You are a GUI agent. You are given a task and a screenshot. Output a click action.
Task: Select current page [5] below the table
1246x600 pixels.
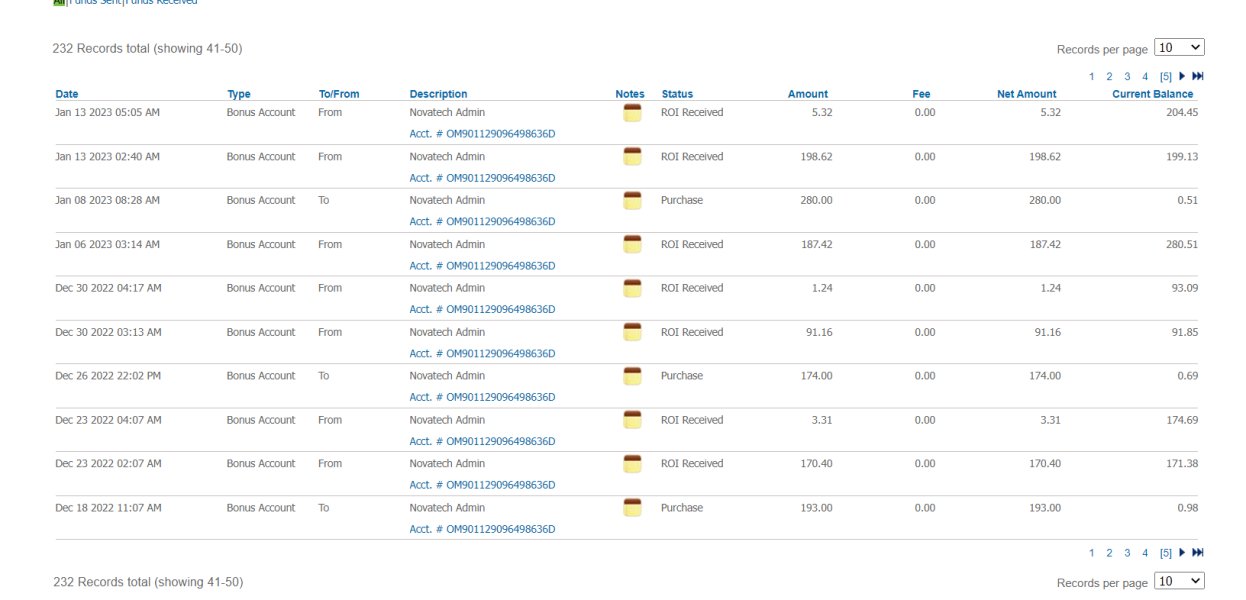[x=1166, y=552]
